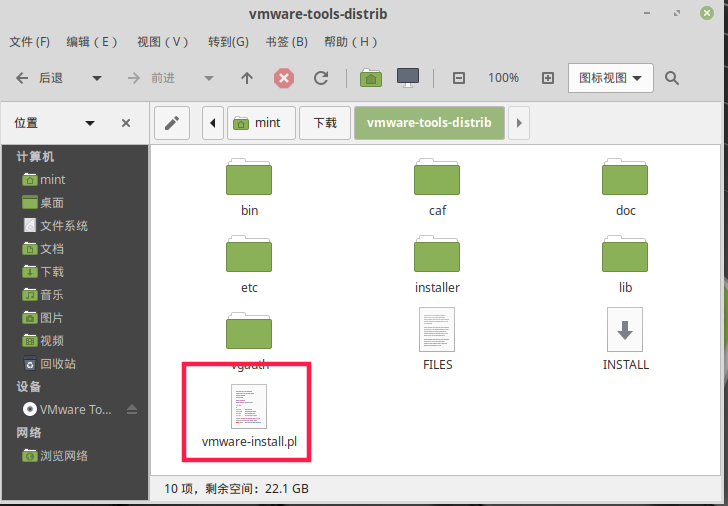Image resolution: width=728 pixels, height=506 pixels.
Task: Zoom in with the plus icon
Action: click(x=548, y=78)
